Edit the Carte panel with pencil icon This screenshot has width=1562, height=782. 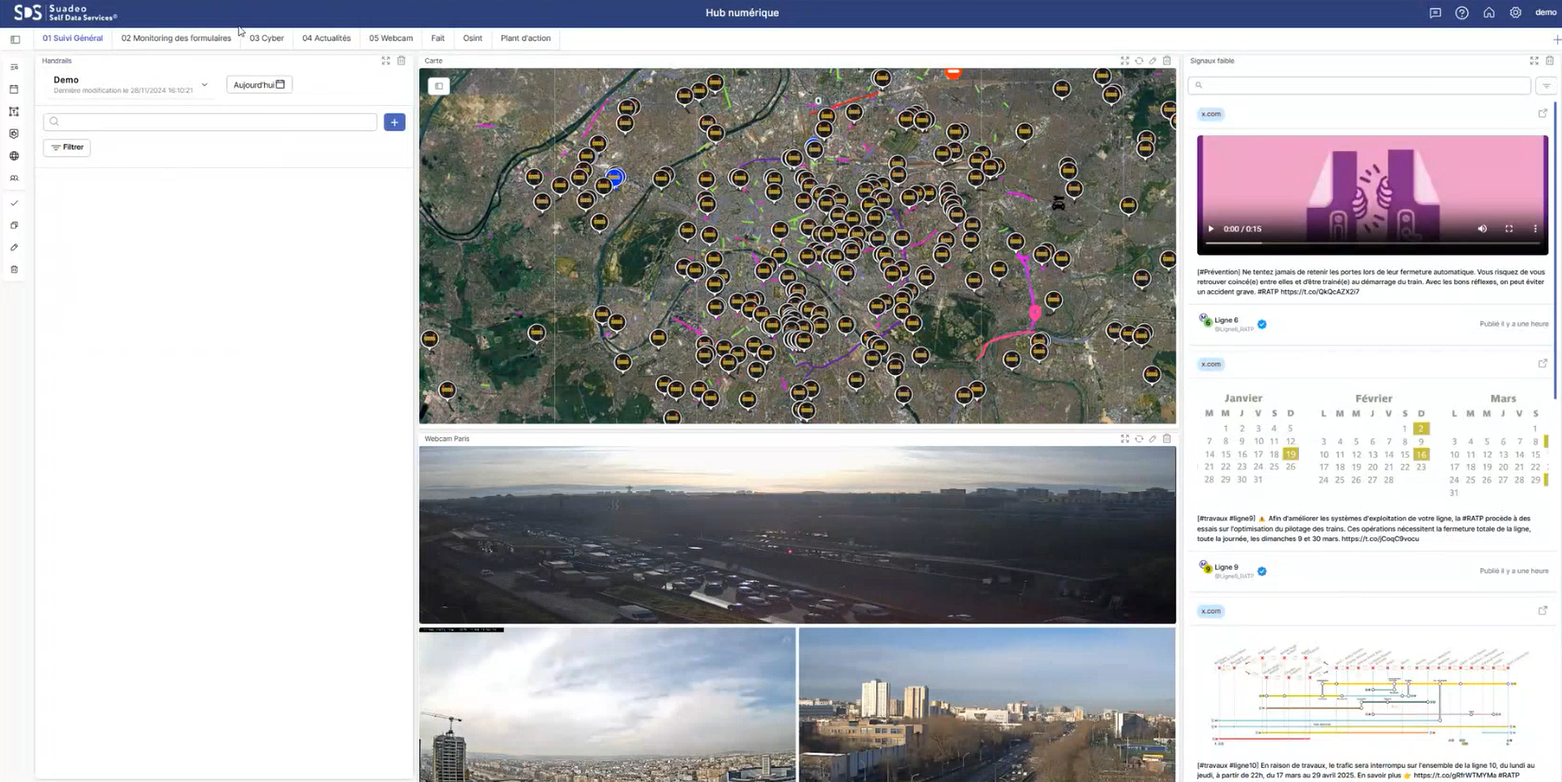(1153, 61)
